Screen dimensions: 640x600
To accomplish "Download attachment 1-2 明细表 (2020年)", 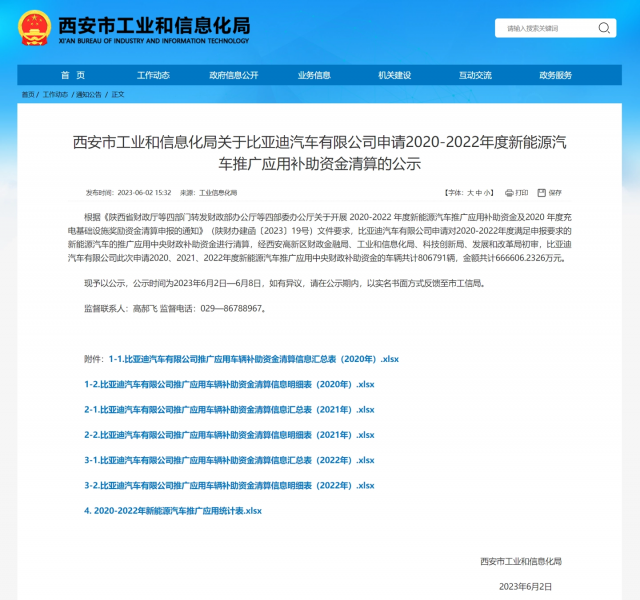I will point(229,384).
